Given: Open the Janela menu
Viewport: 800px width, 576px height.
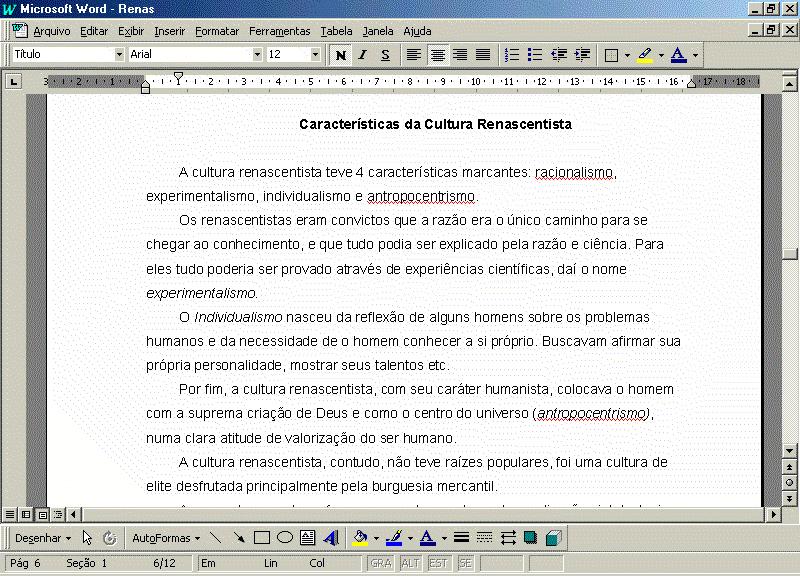Looking at the screenshot, I should pos(378,31).
